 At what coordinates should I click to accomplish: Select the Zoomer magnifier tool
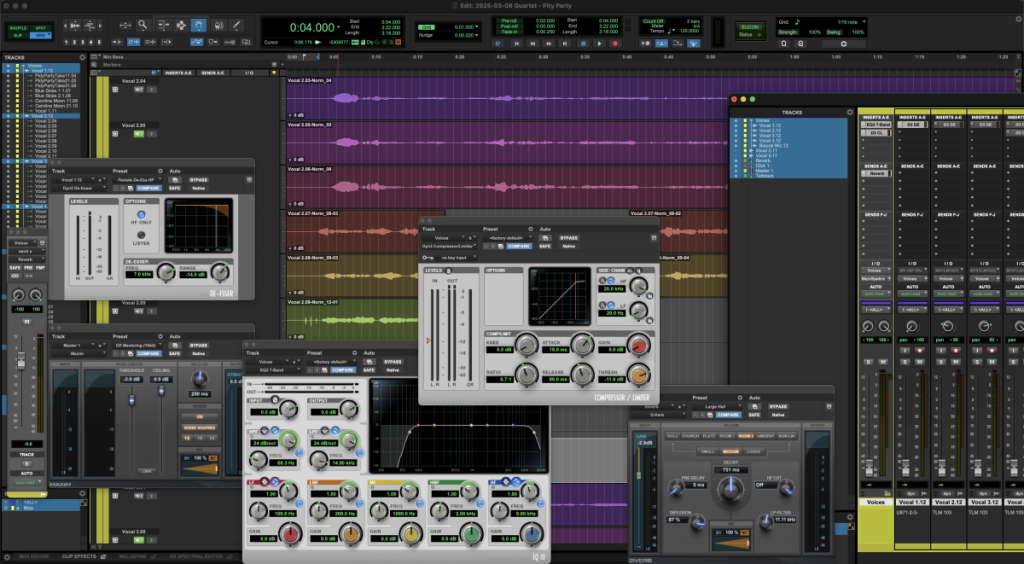click(142, 25)
